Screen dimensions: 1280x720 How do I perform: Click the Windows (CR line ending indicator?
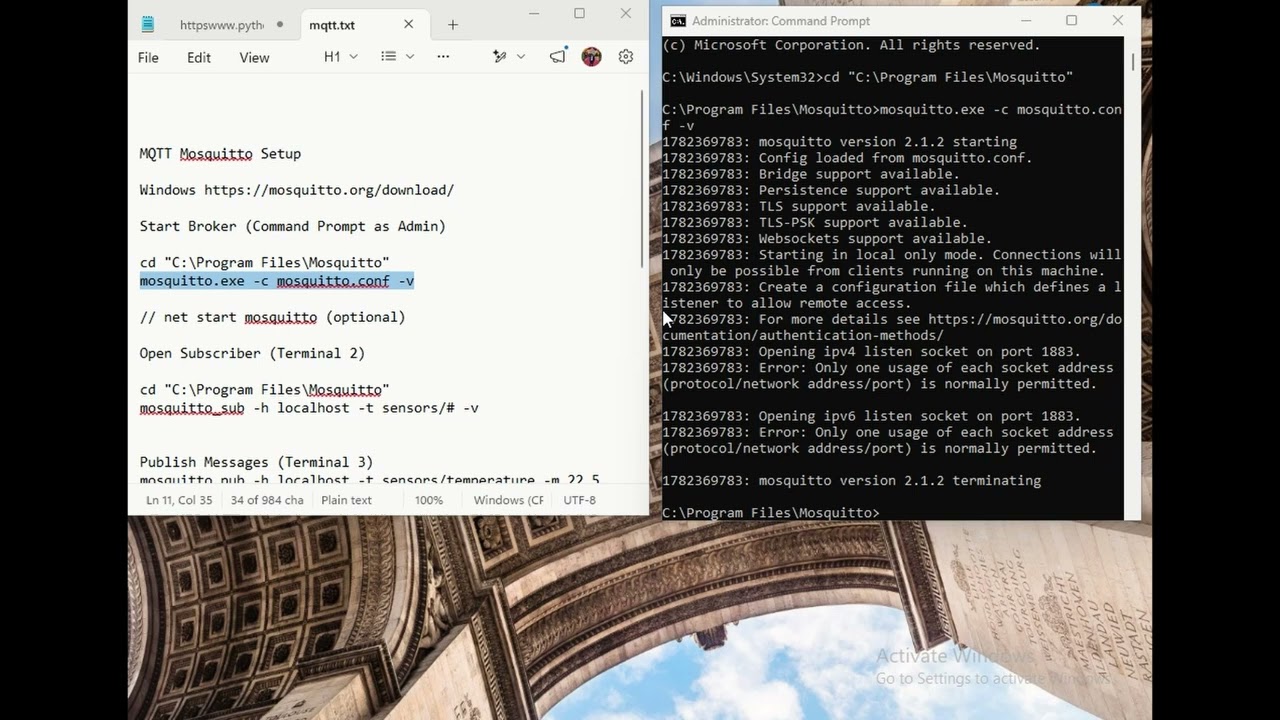pyautogui.click(x=508, y=500)
